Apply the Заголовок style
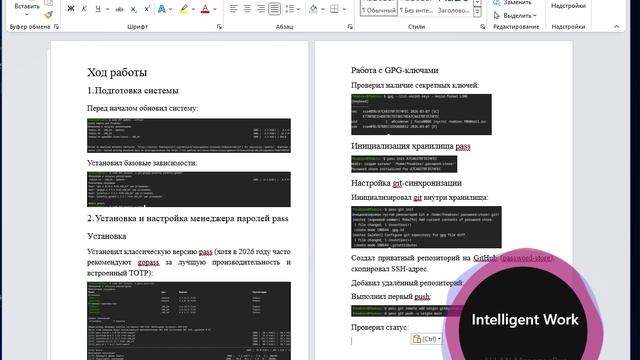Screen dimensions: 640x360 453,7
